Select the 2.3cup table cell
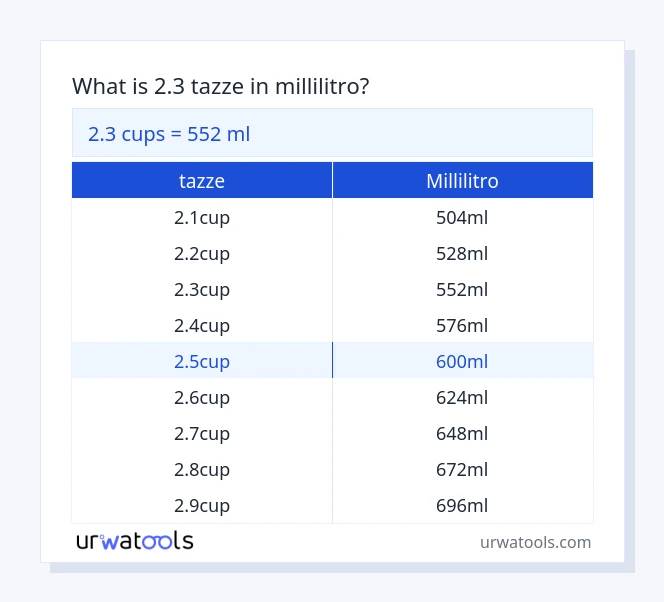664x602 pixels. (x=202, y=289)
